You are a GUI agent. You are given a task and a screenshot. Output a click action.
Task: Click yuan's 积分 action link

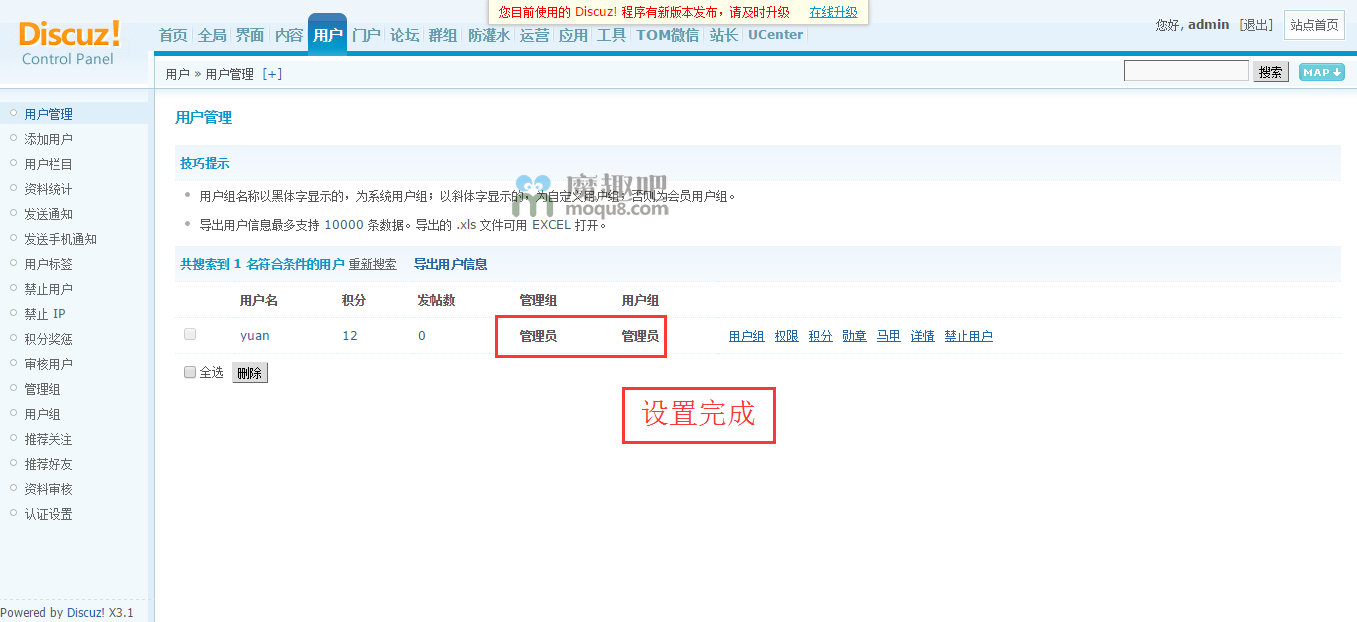pyautogui.click(x=820, y=336)
